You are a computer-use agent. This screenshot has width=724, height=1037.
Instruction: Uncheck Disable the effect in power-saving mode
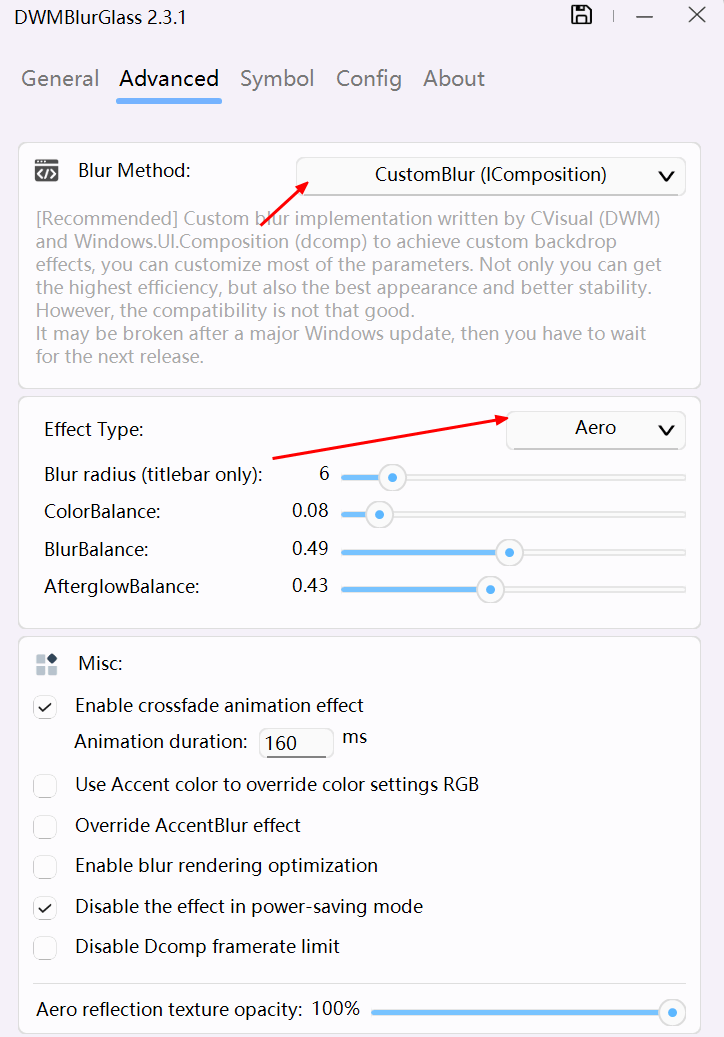click(45, 908)
